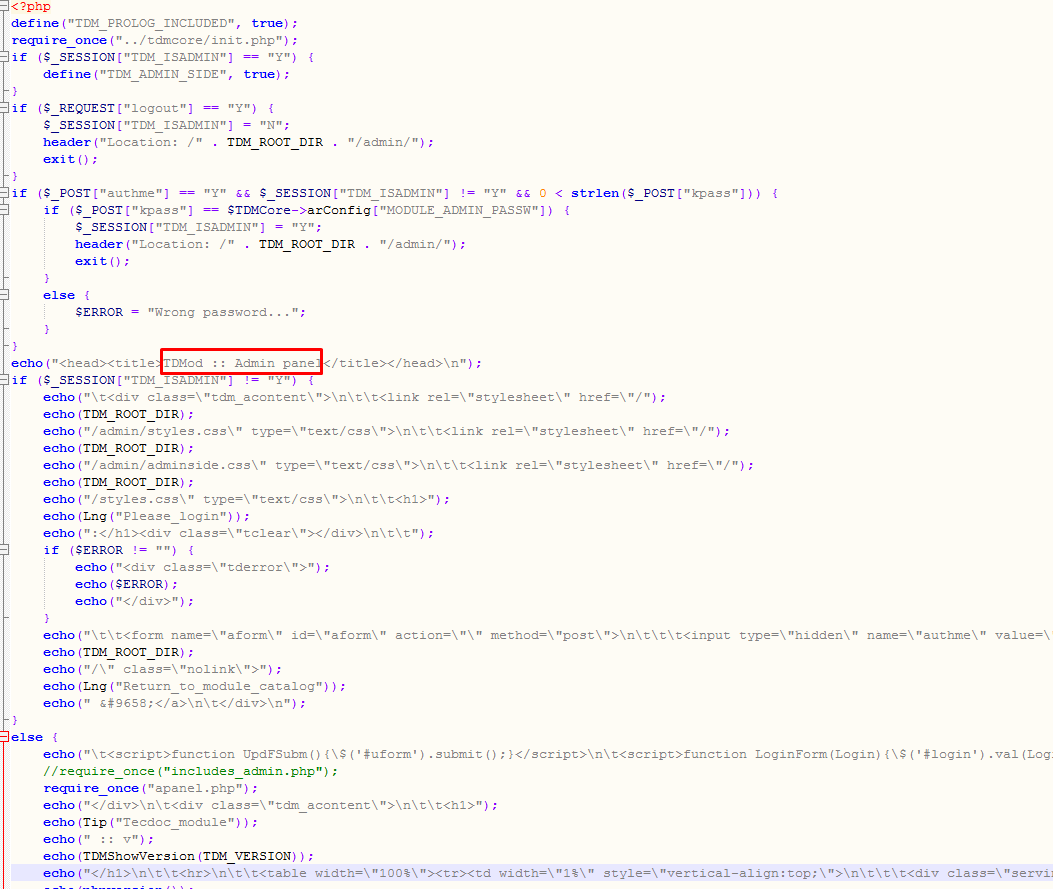Screen dimensions: 1053x889
Task: Click the echo line with class "nolink"
Action: (163, 669)
